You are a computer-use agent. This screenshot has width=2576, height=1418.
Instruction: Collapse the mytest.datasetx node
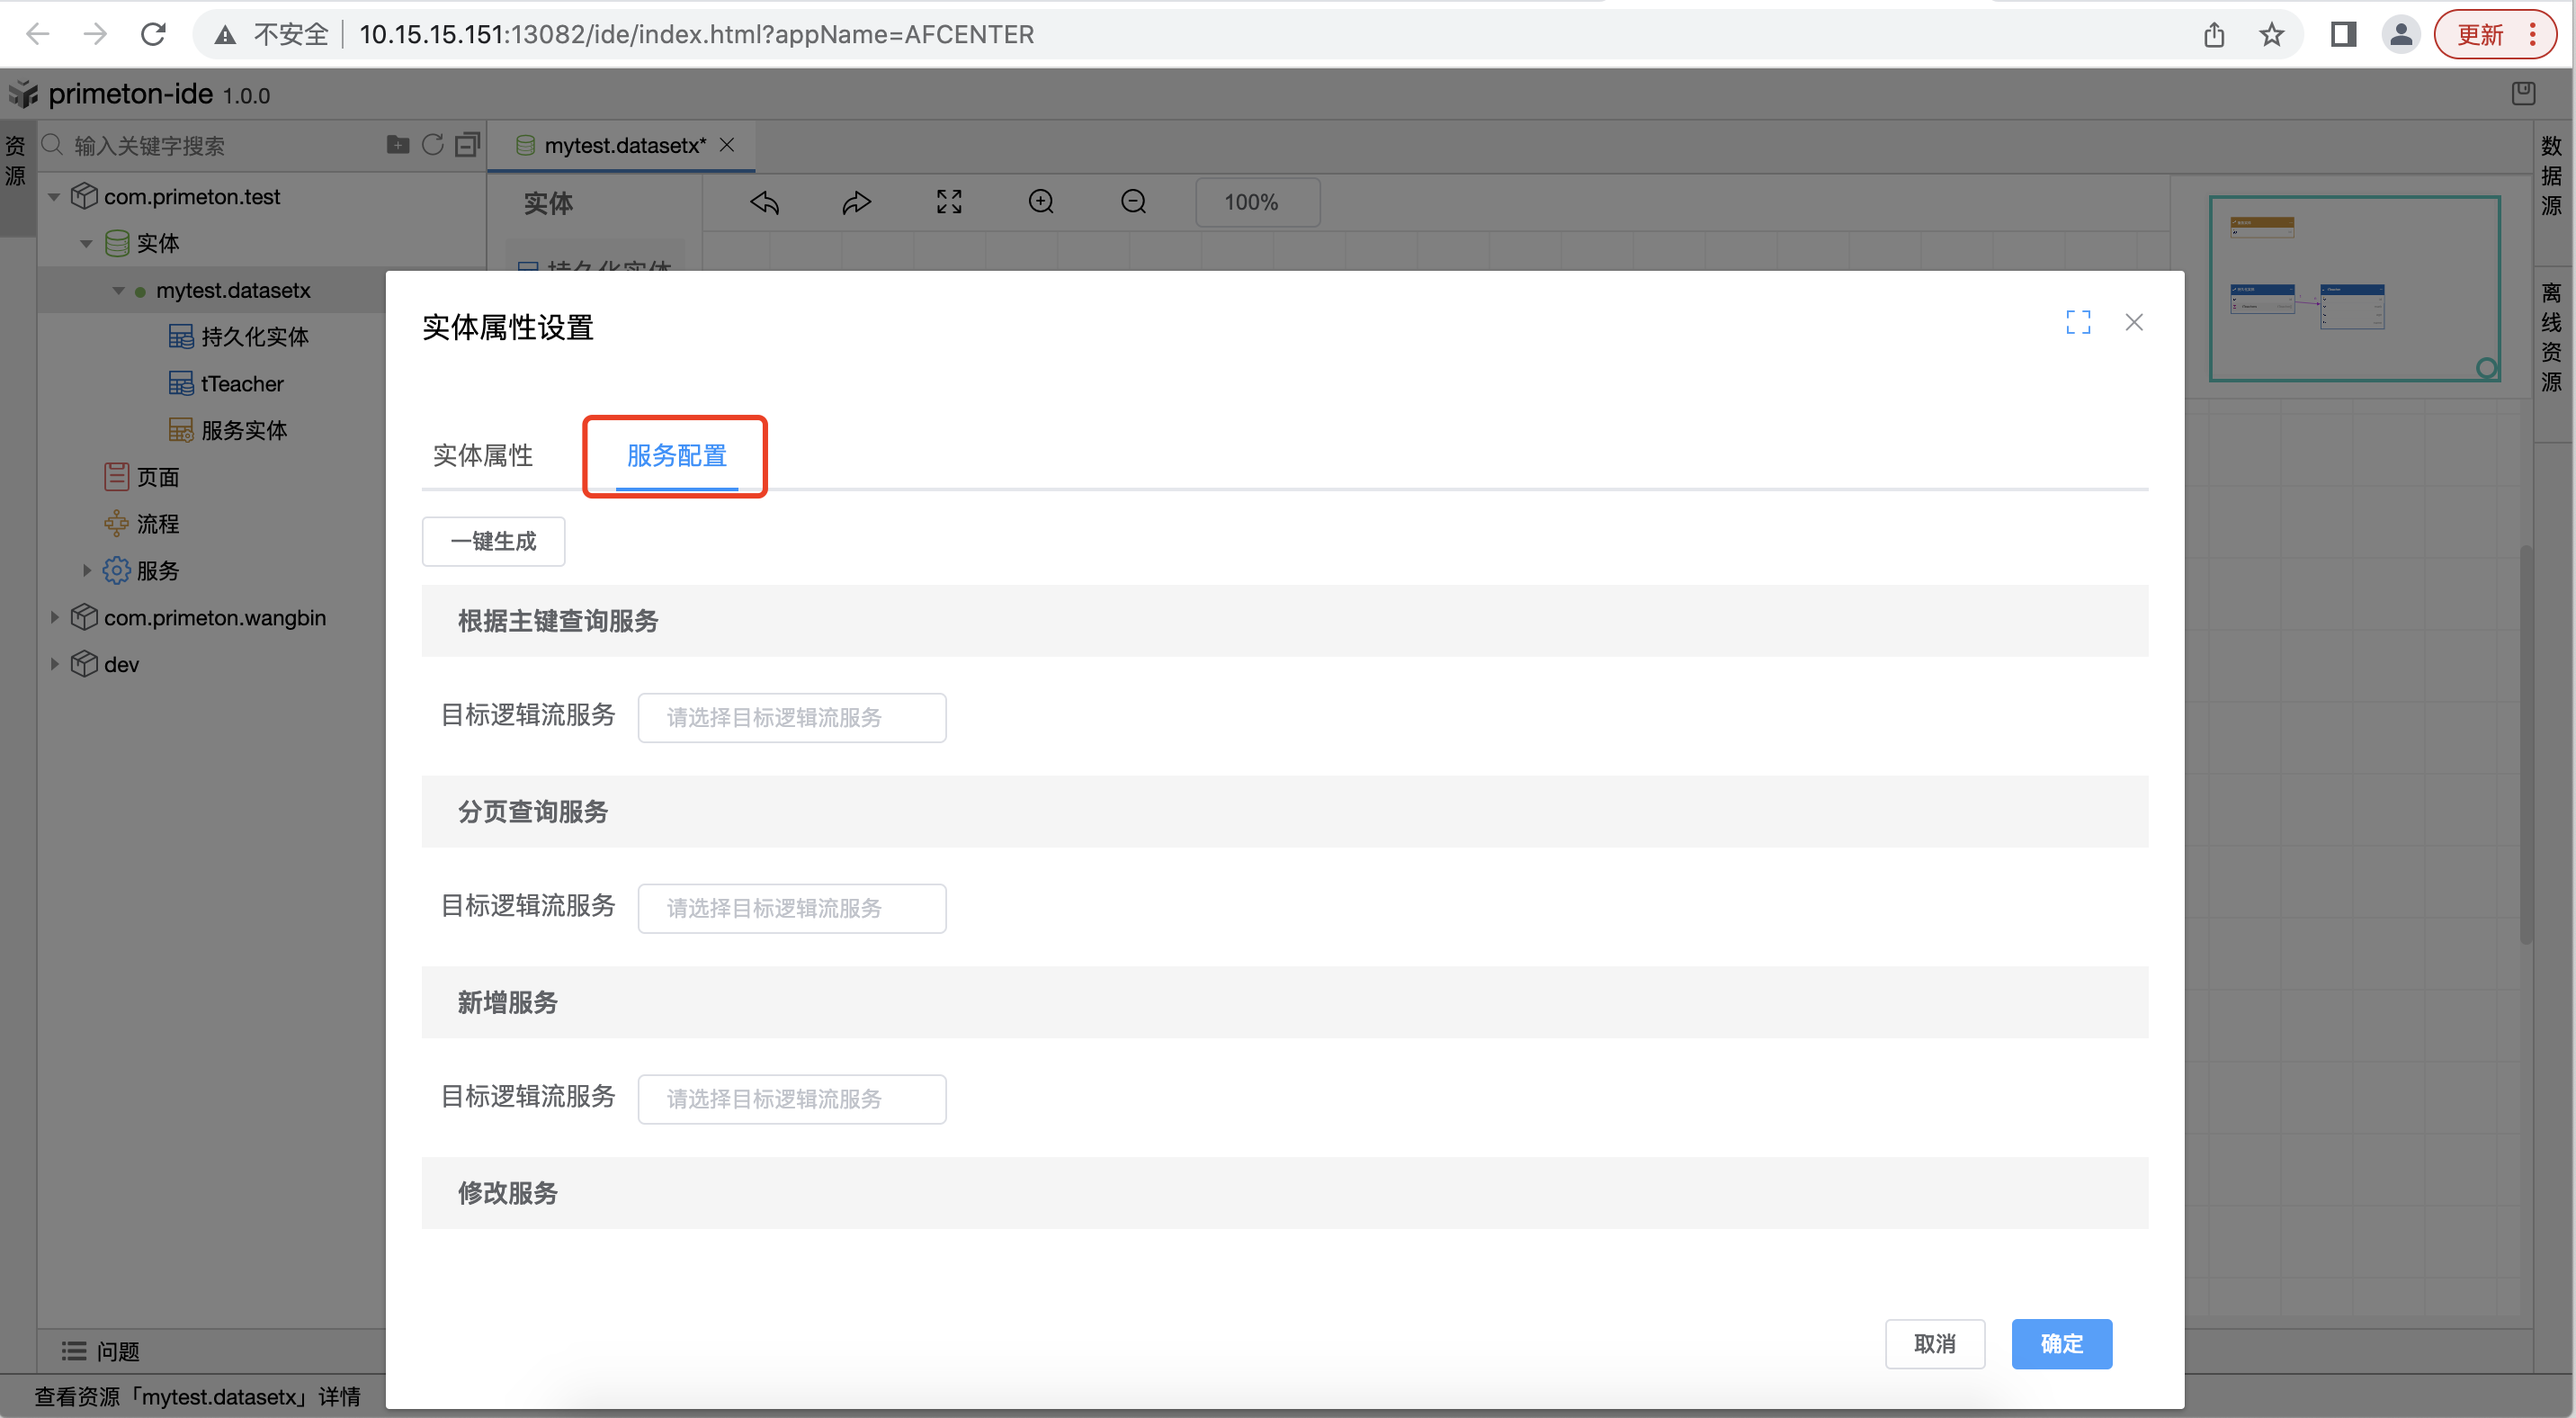pos(118,290)
